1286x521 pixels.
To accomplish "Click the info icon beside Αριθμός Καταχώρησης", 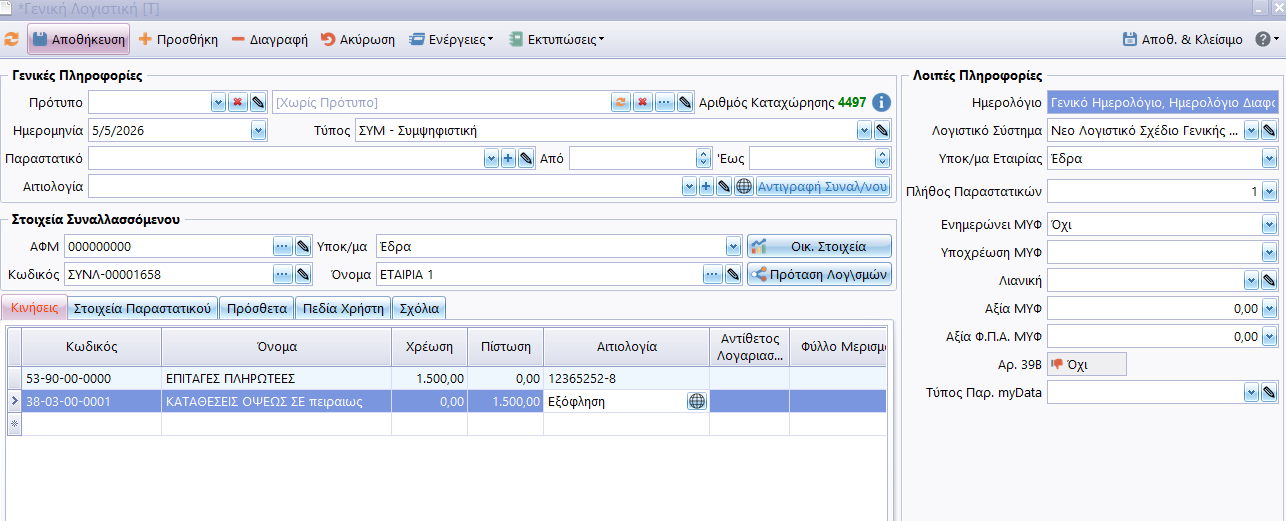I will (881, 102).
